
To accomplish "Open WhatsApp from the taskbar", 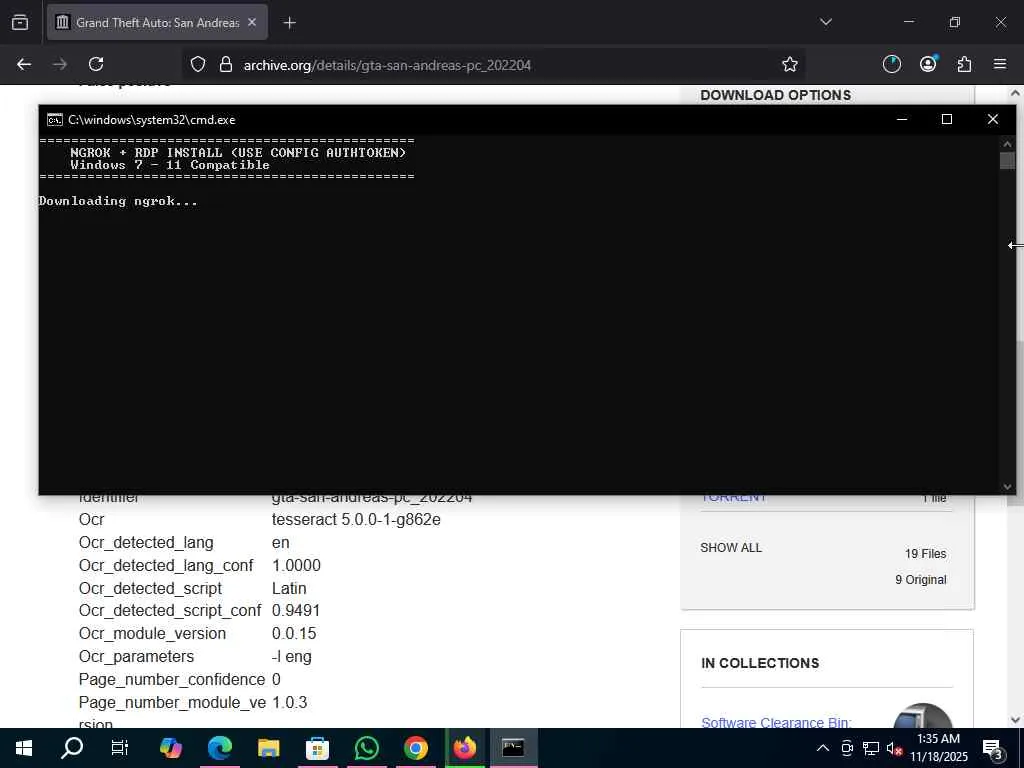I will coord(366,748).
